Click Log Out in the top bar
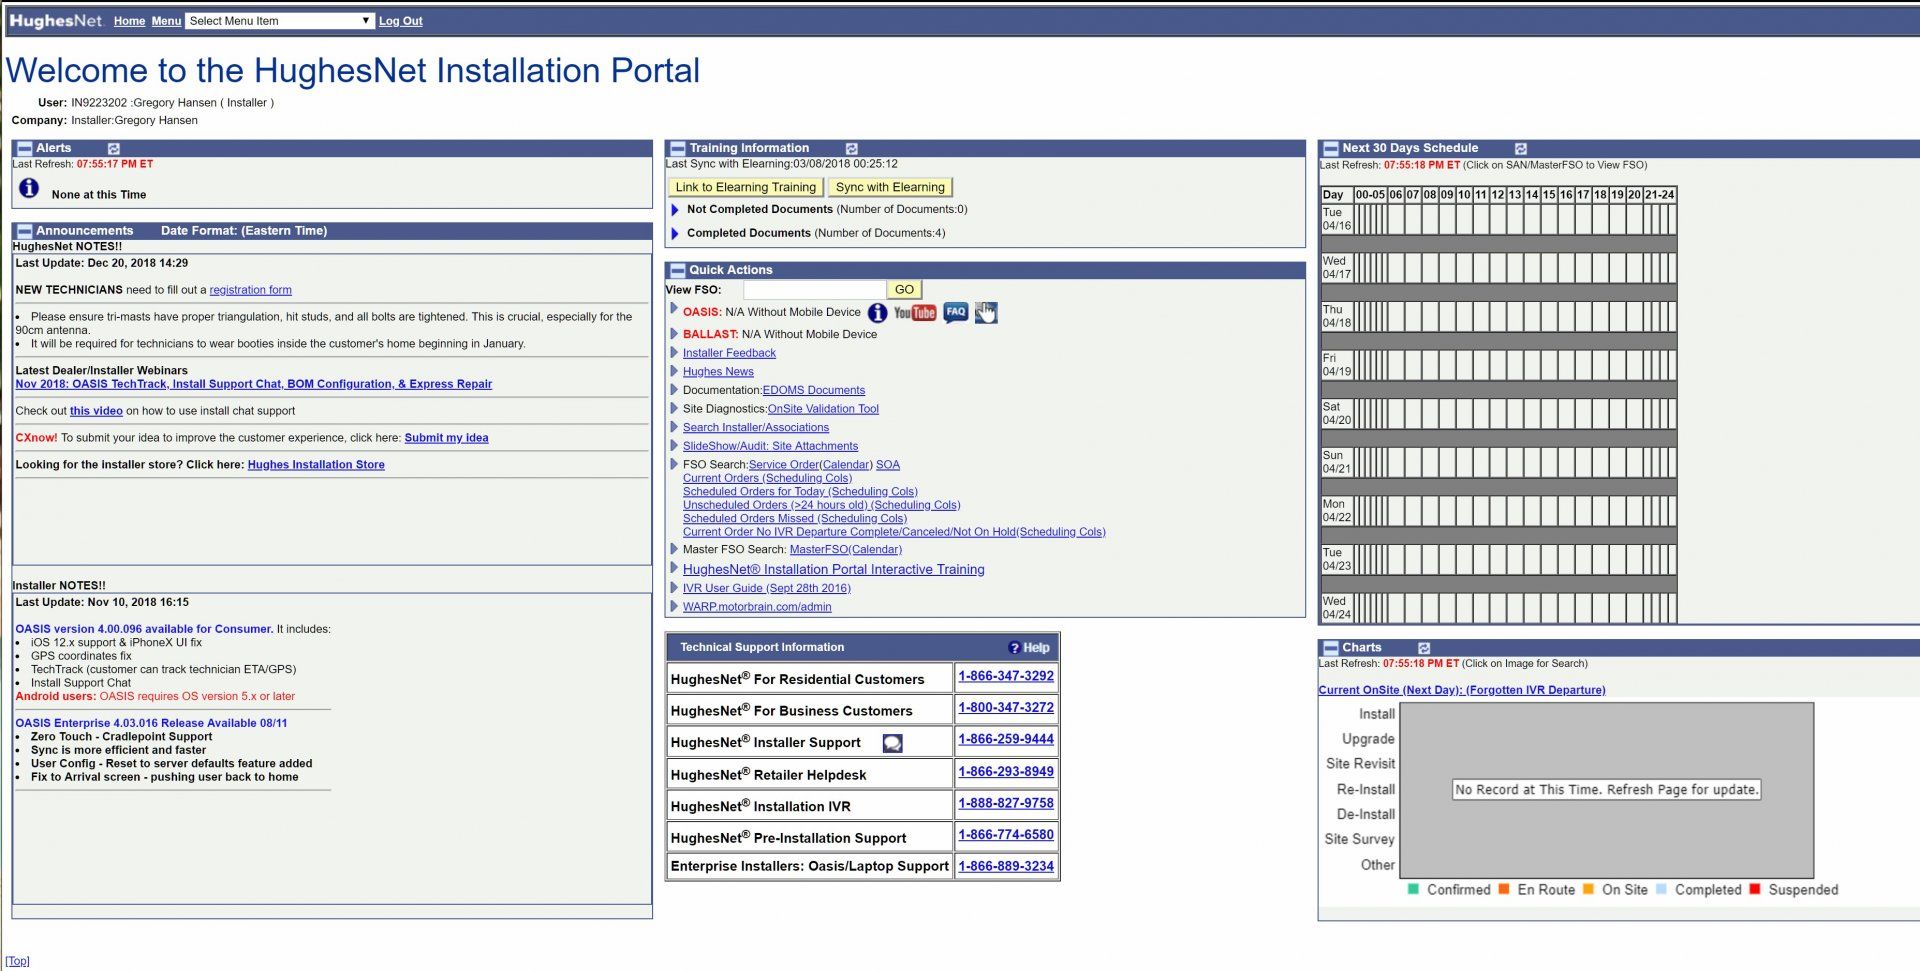The height and width of the screenshot is (971, 1920). tap(400, 21)
